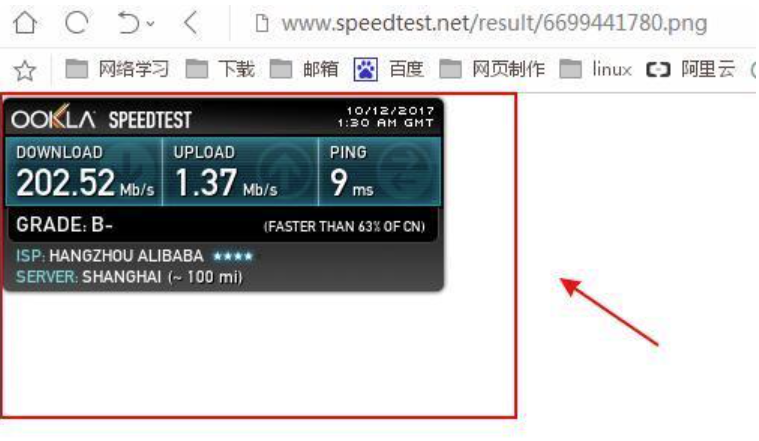
Task: Expand the undo arrow dropdown
Action: pos(151,23)
